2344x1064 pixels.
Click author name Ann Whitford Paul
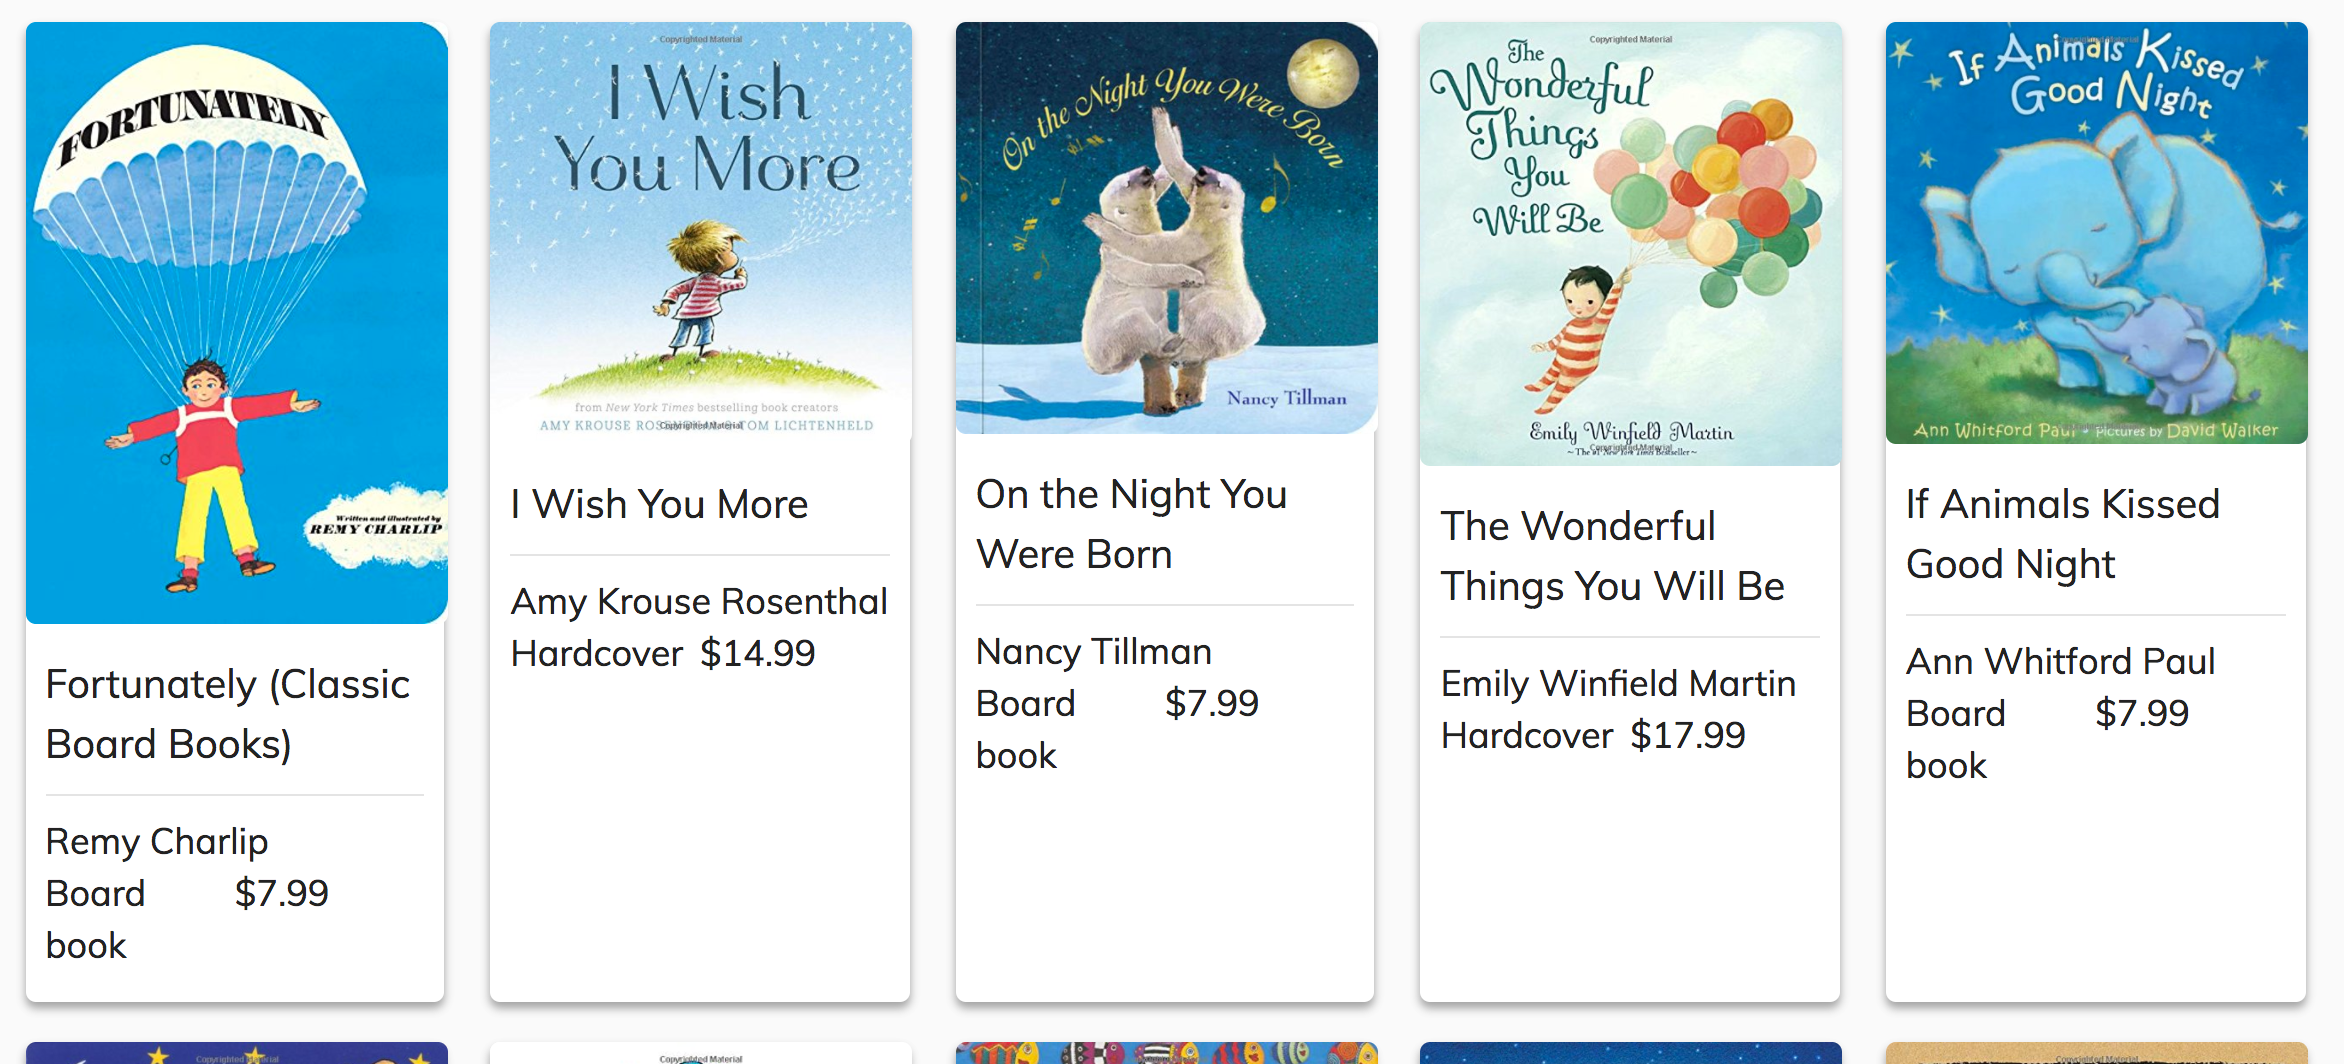pos(2060,662)
